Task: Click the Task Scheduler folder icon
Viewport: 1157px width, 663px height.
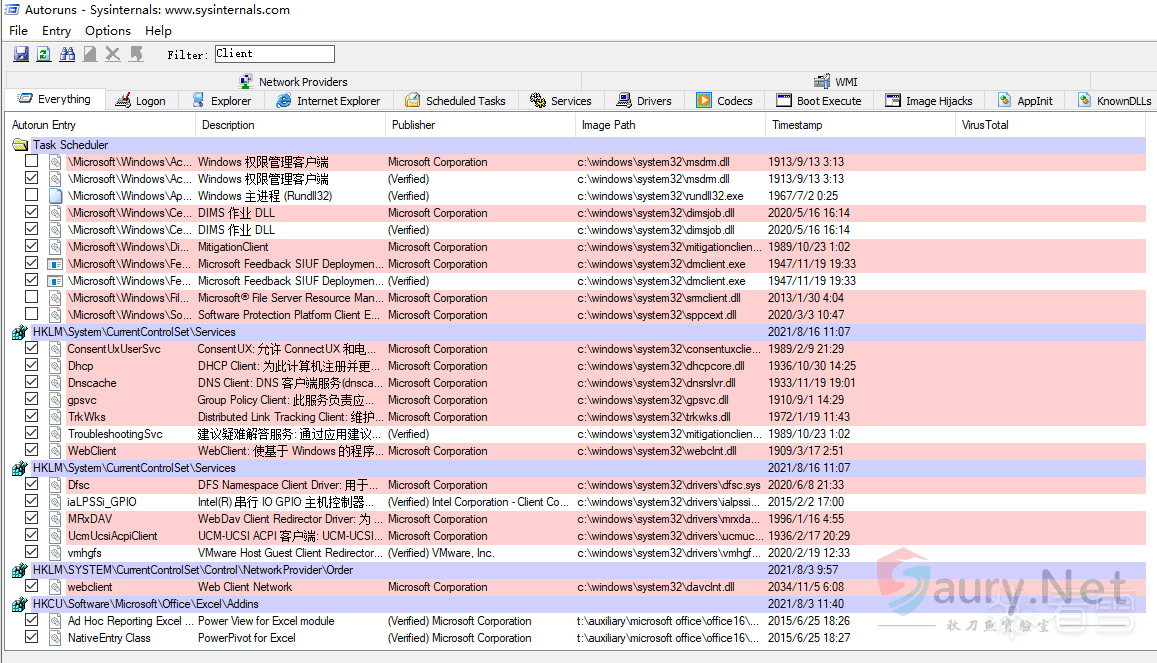Action: 20,145
